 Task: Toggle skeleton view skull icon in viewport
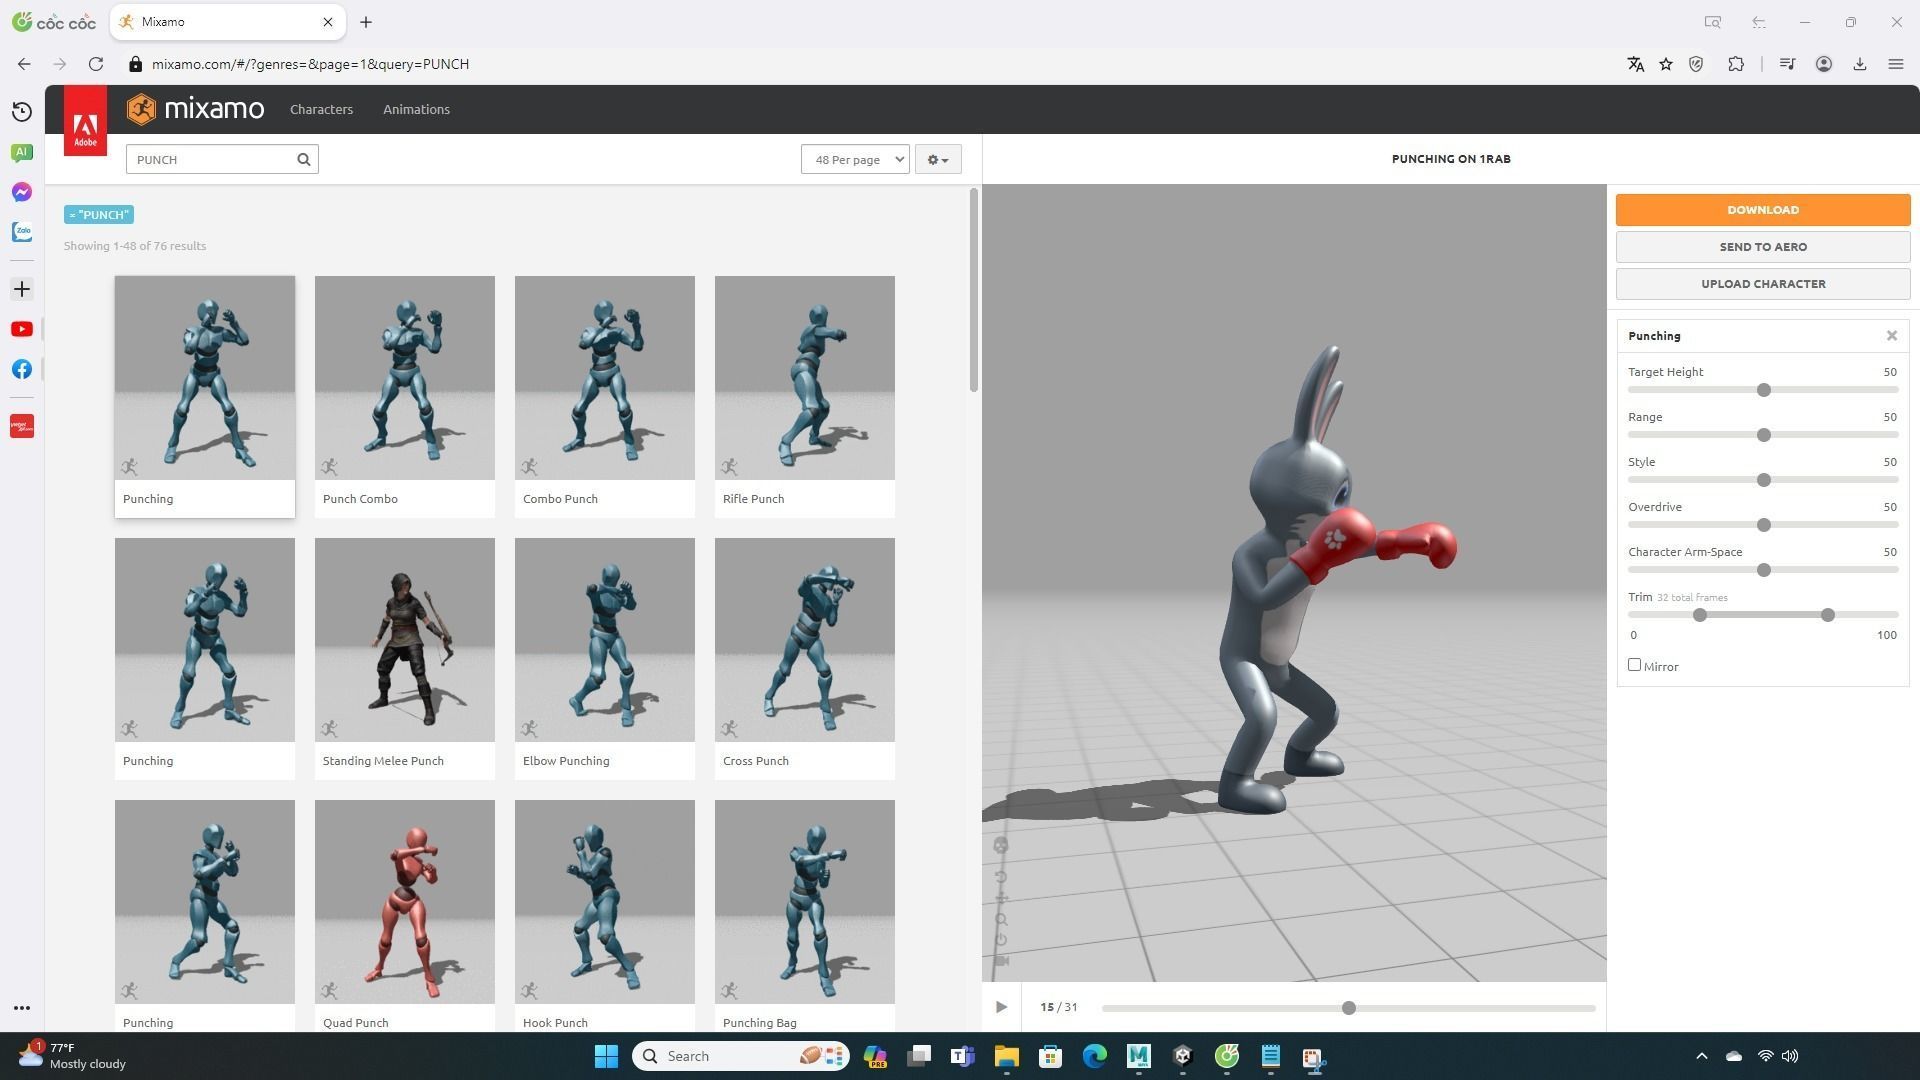coord(1001,846)
